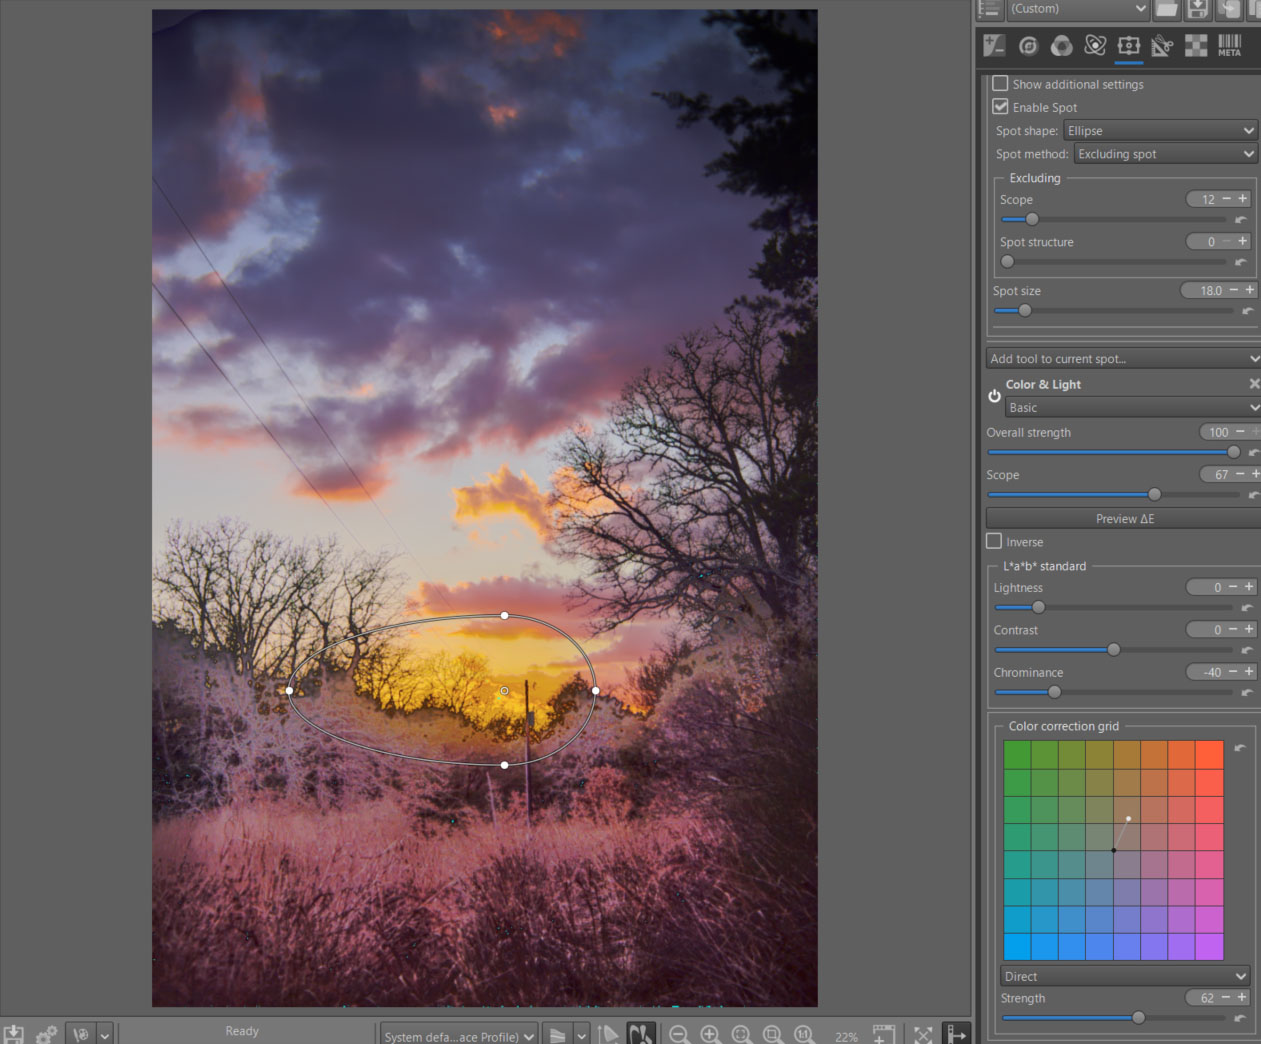Enable Show additional settings checkbox
The height and width of the screenshot is (1044, 1261).
[1000, 84]
